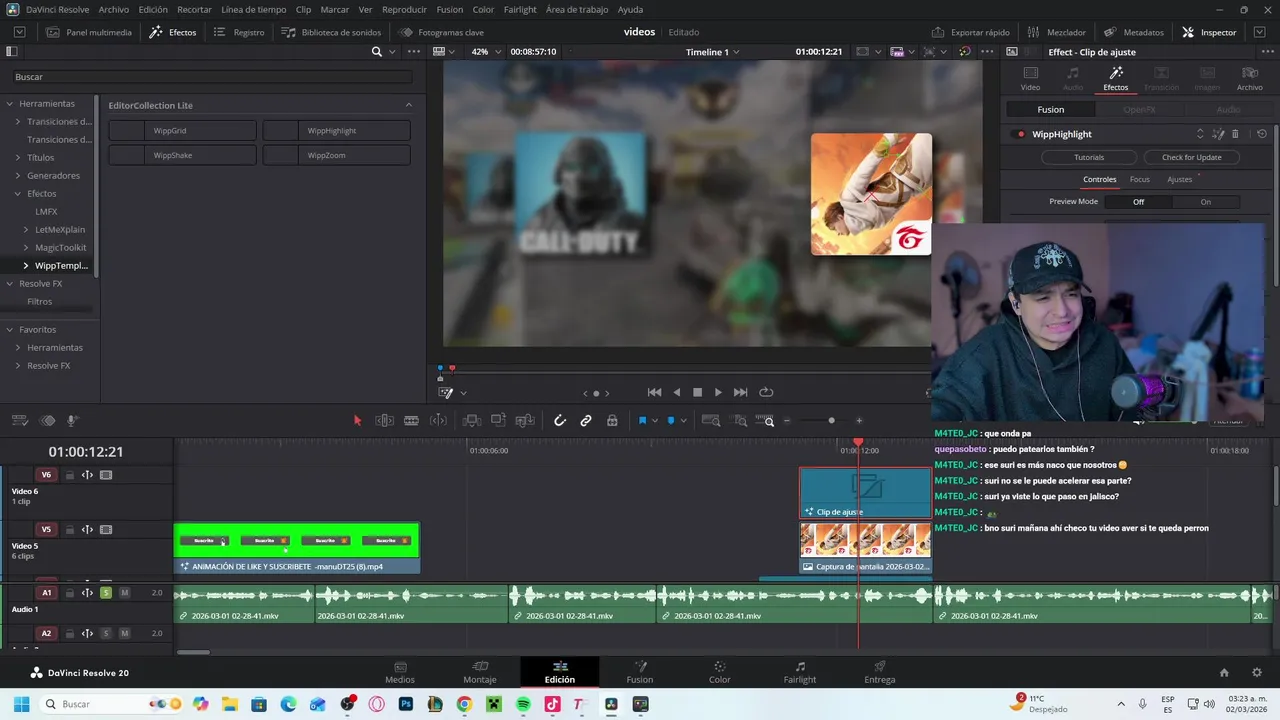Collapse the Efectos category
1280x720 pixels.
[x=17, y=194]
